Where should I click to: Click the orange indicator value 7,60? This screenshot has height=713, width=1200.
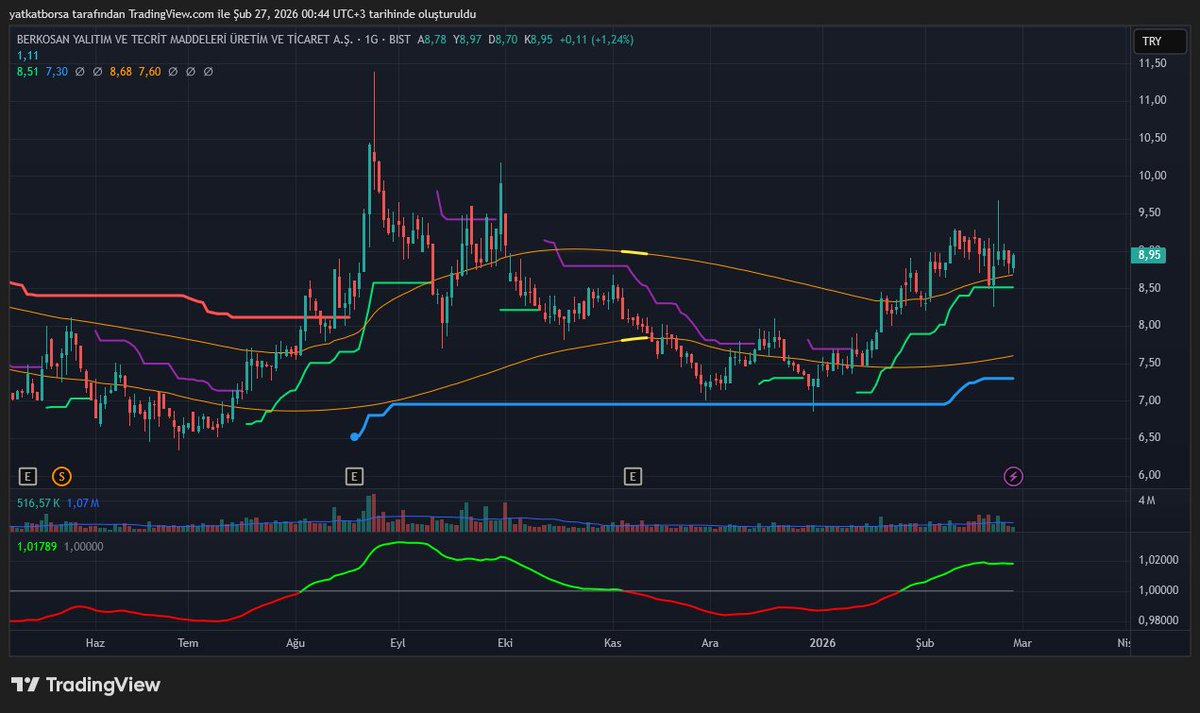click(x=149, y=72)
